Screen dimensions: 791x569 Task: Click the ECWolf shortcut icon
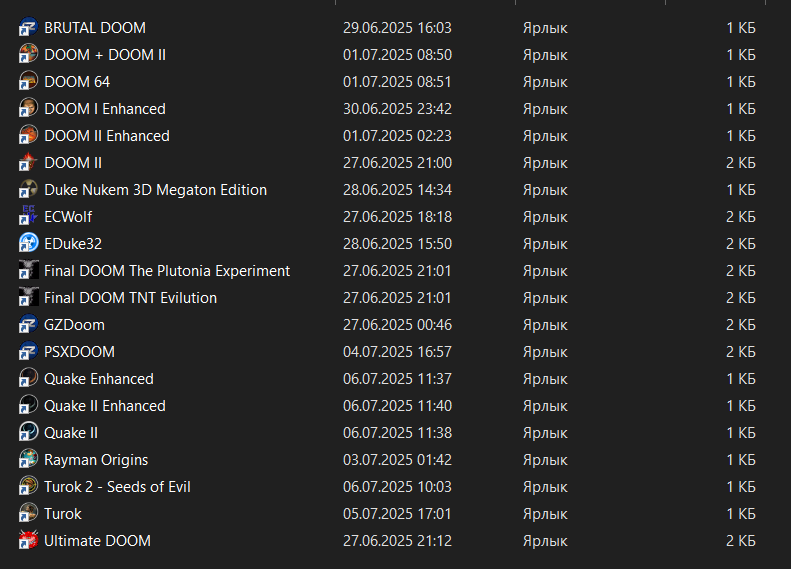[28, 216]
